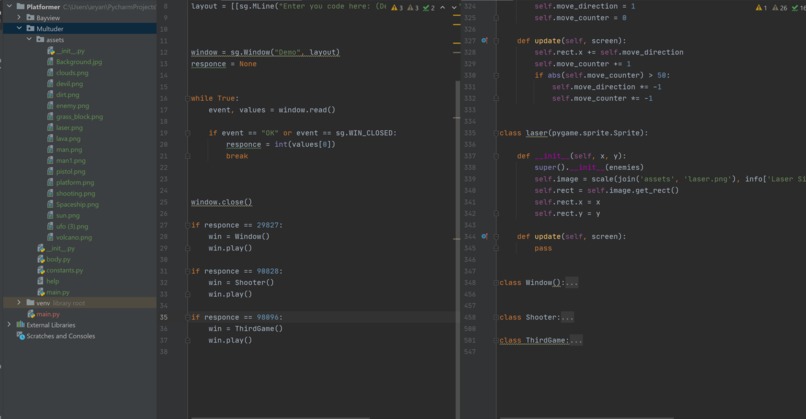This screenshot has height=419, width=806.
Task: Click right editor 26 weak warnings icon
Action: tap(775, 7)
